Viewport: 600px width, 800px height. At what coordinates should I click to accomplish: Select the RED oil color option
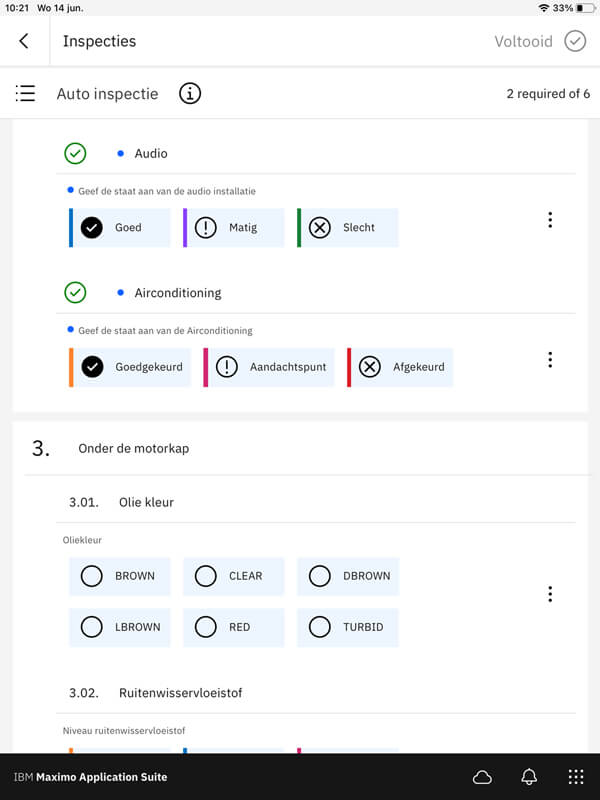pyautogui.click(x=234, y=627)
